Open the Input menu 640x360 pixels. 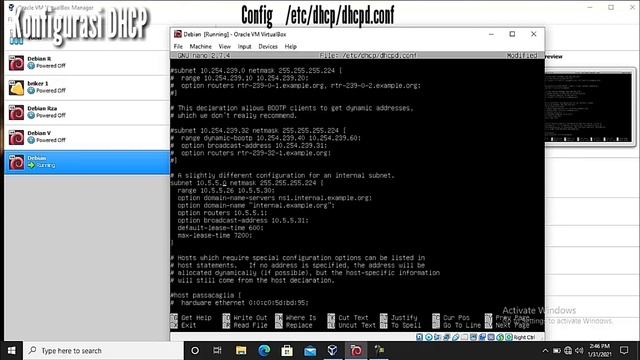click(x=244, y=47)
